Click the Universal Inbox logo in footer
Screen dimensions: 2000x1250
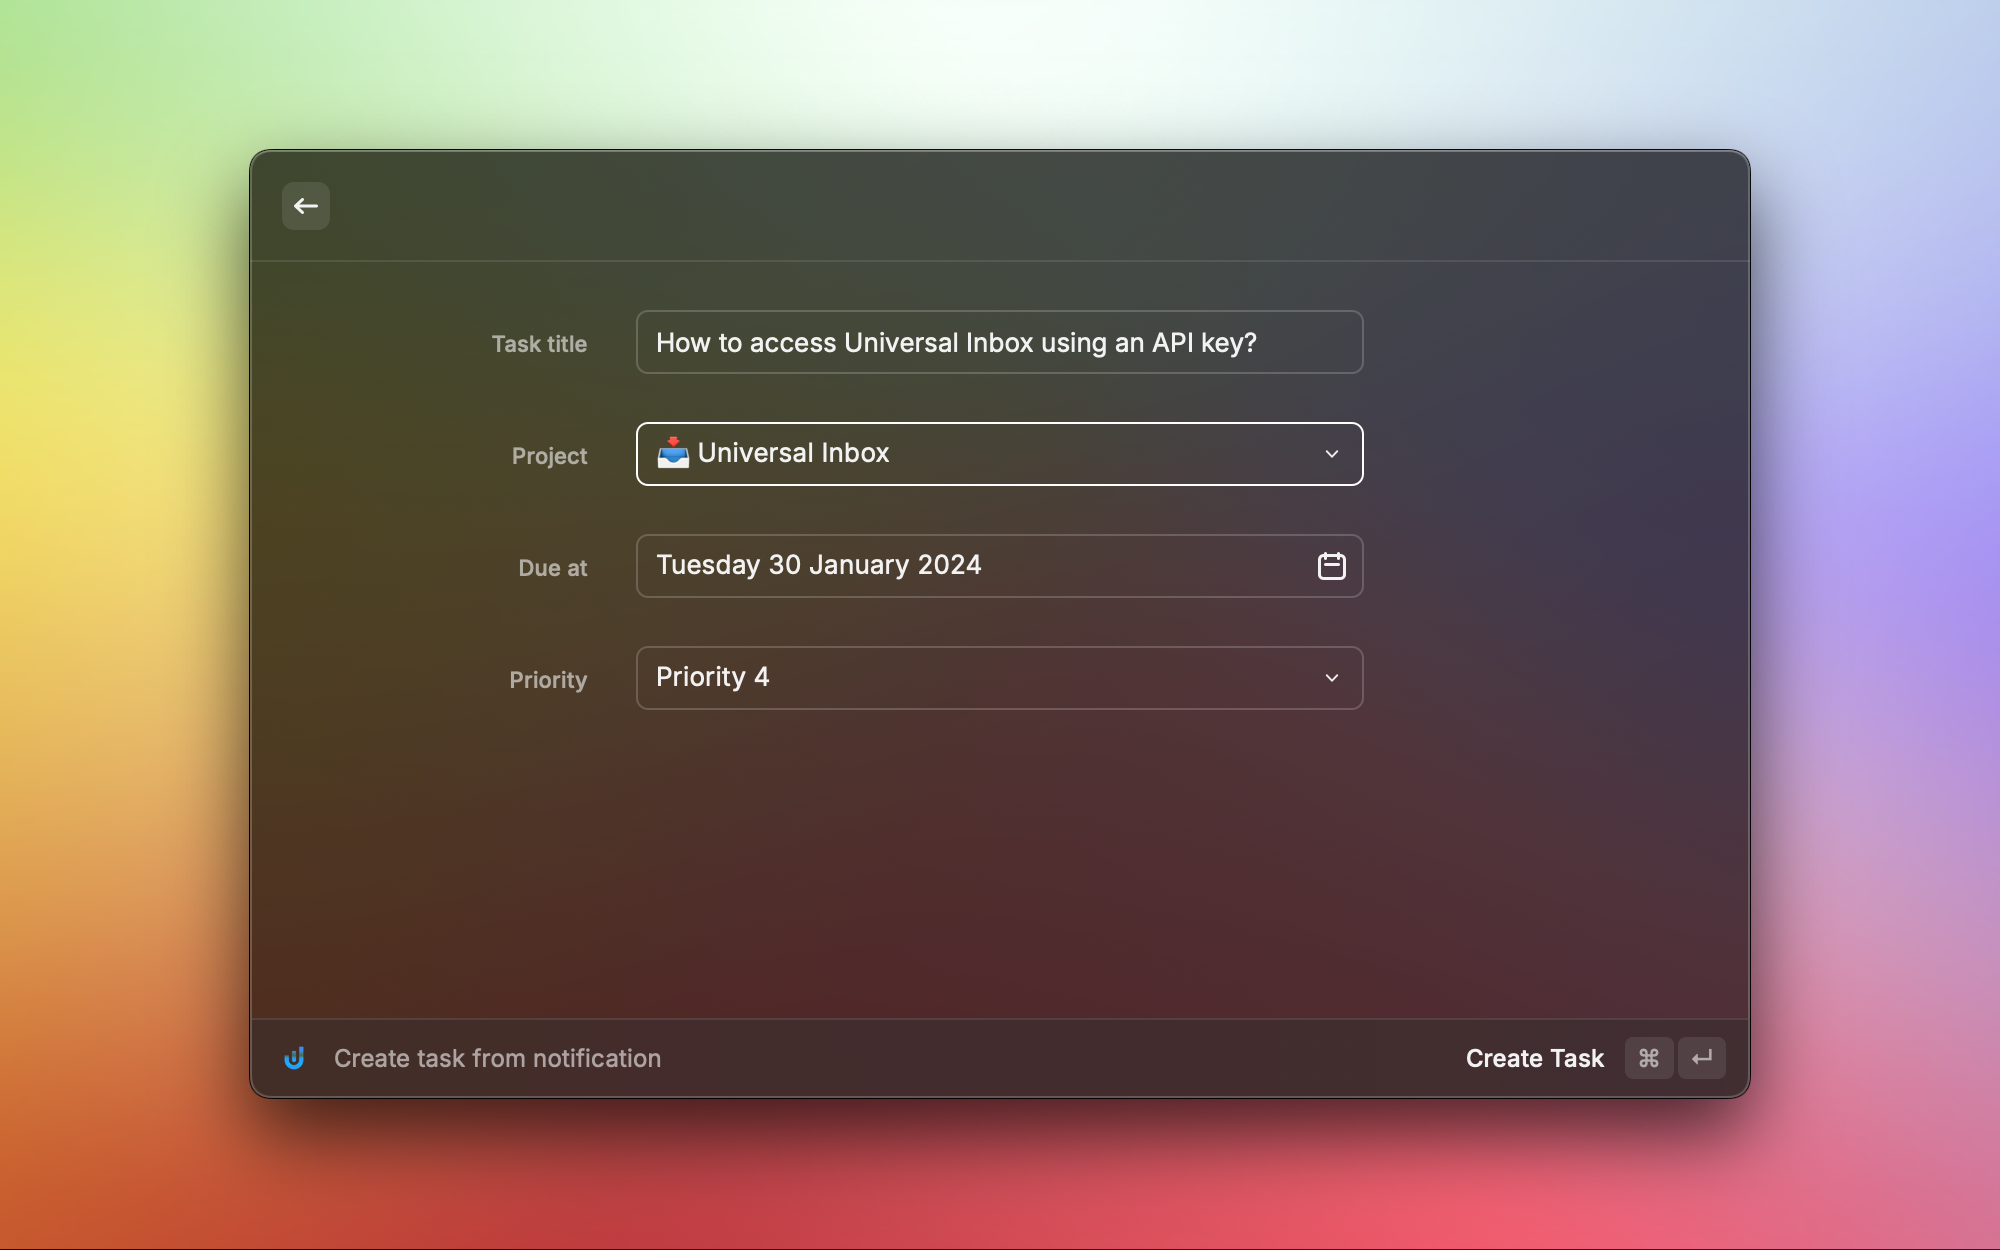pyautogui.click(x=294, y=1058)
